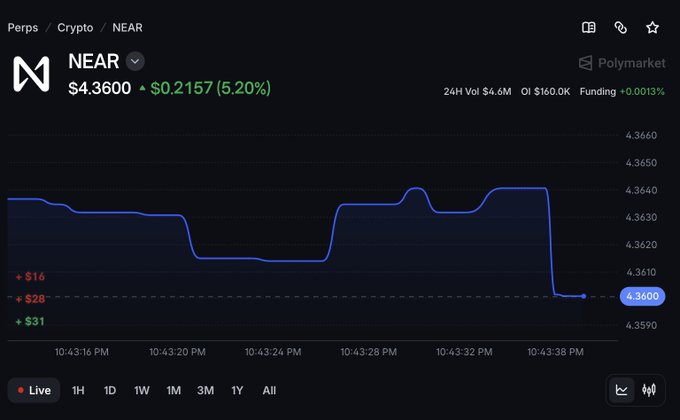680x420 pixels.
Task: Click the $4.3600 price text
Action: click(x=100, y=89)
